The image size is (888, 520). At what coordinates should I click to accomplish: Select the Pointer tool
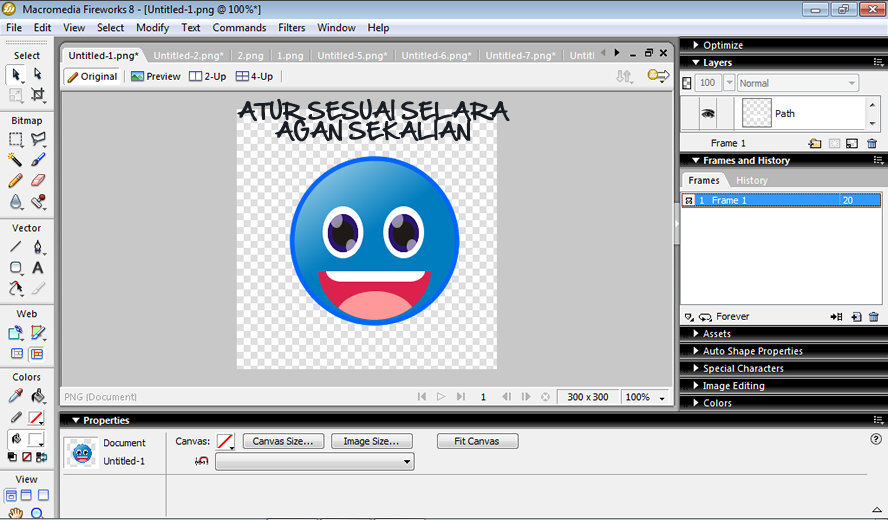point(15,74)
